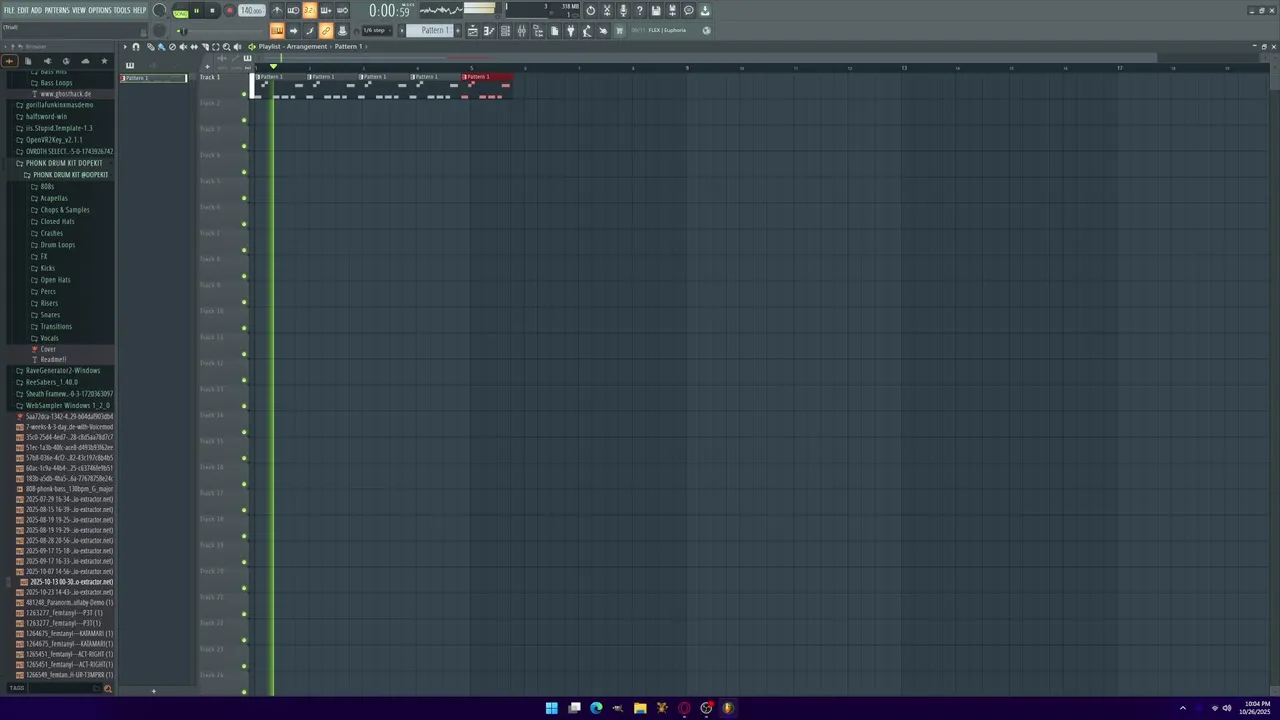Open the TOOLS menu
This screenshot has width=1280, height=720.
(x=122, y=10)
